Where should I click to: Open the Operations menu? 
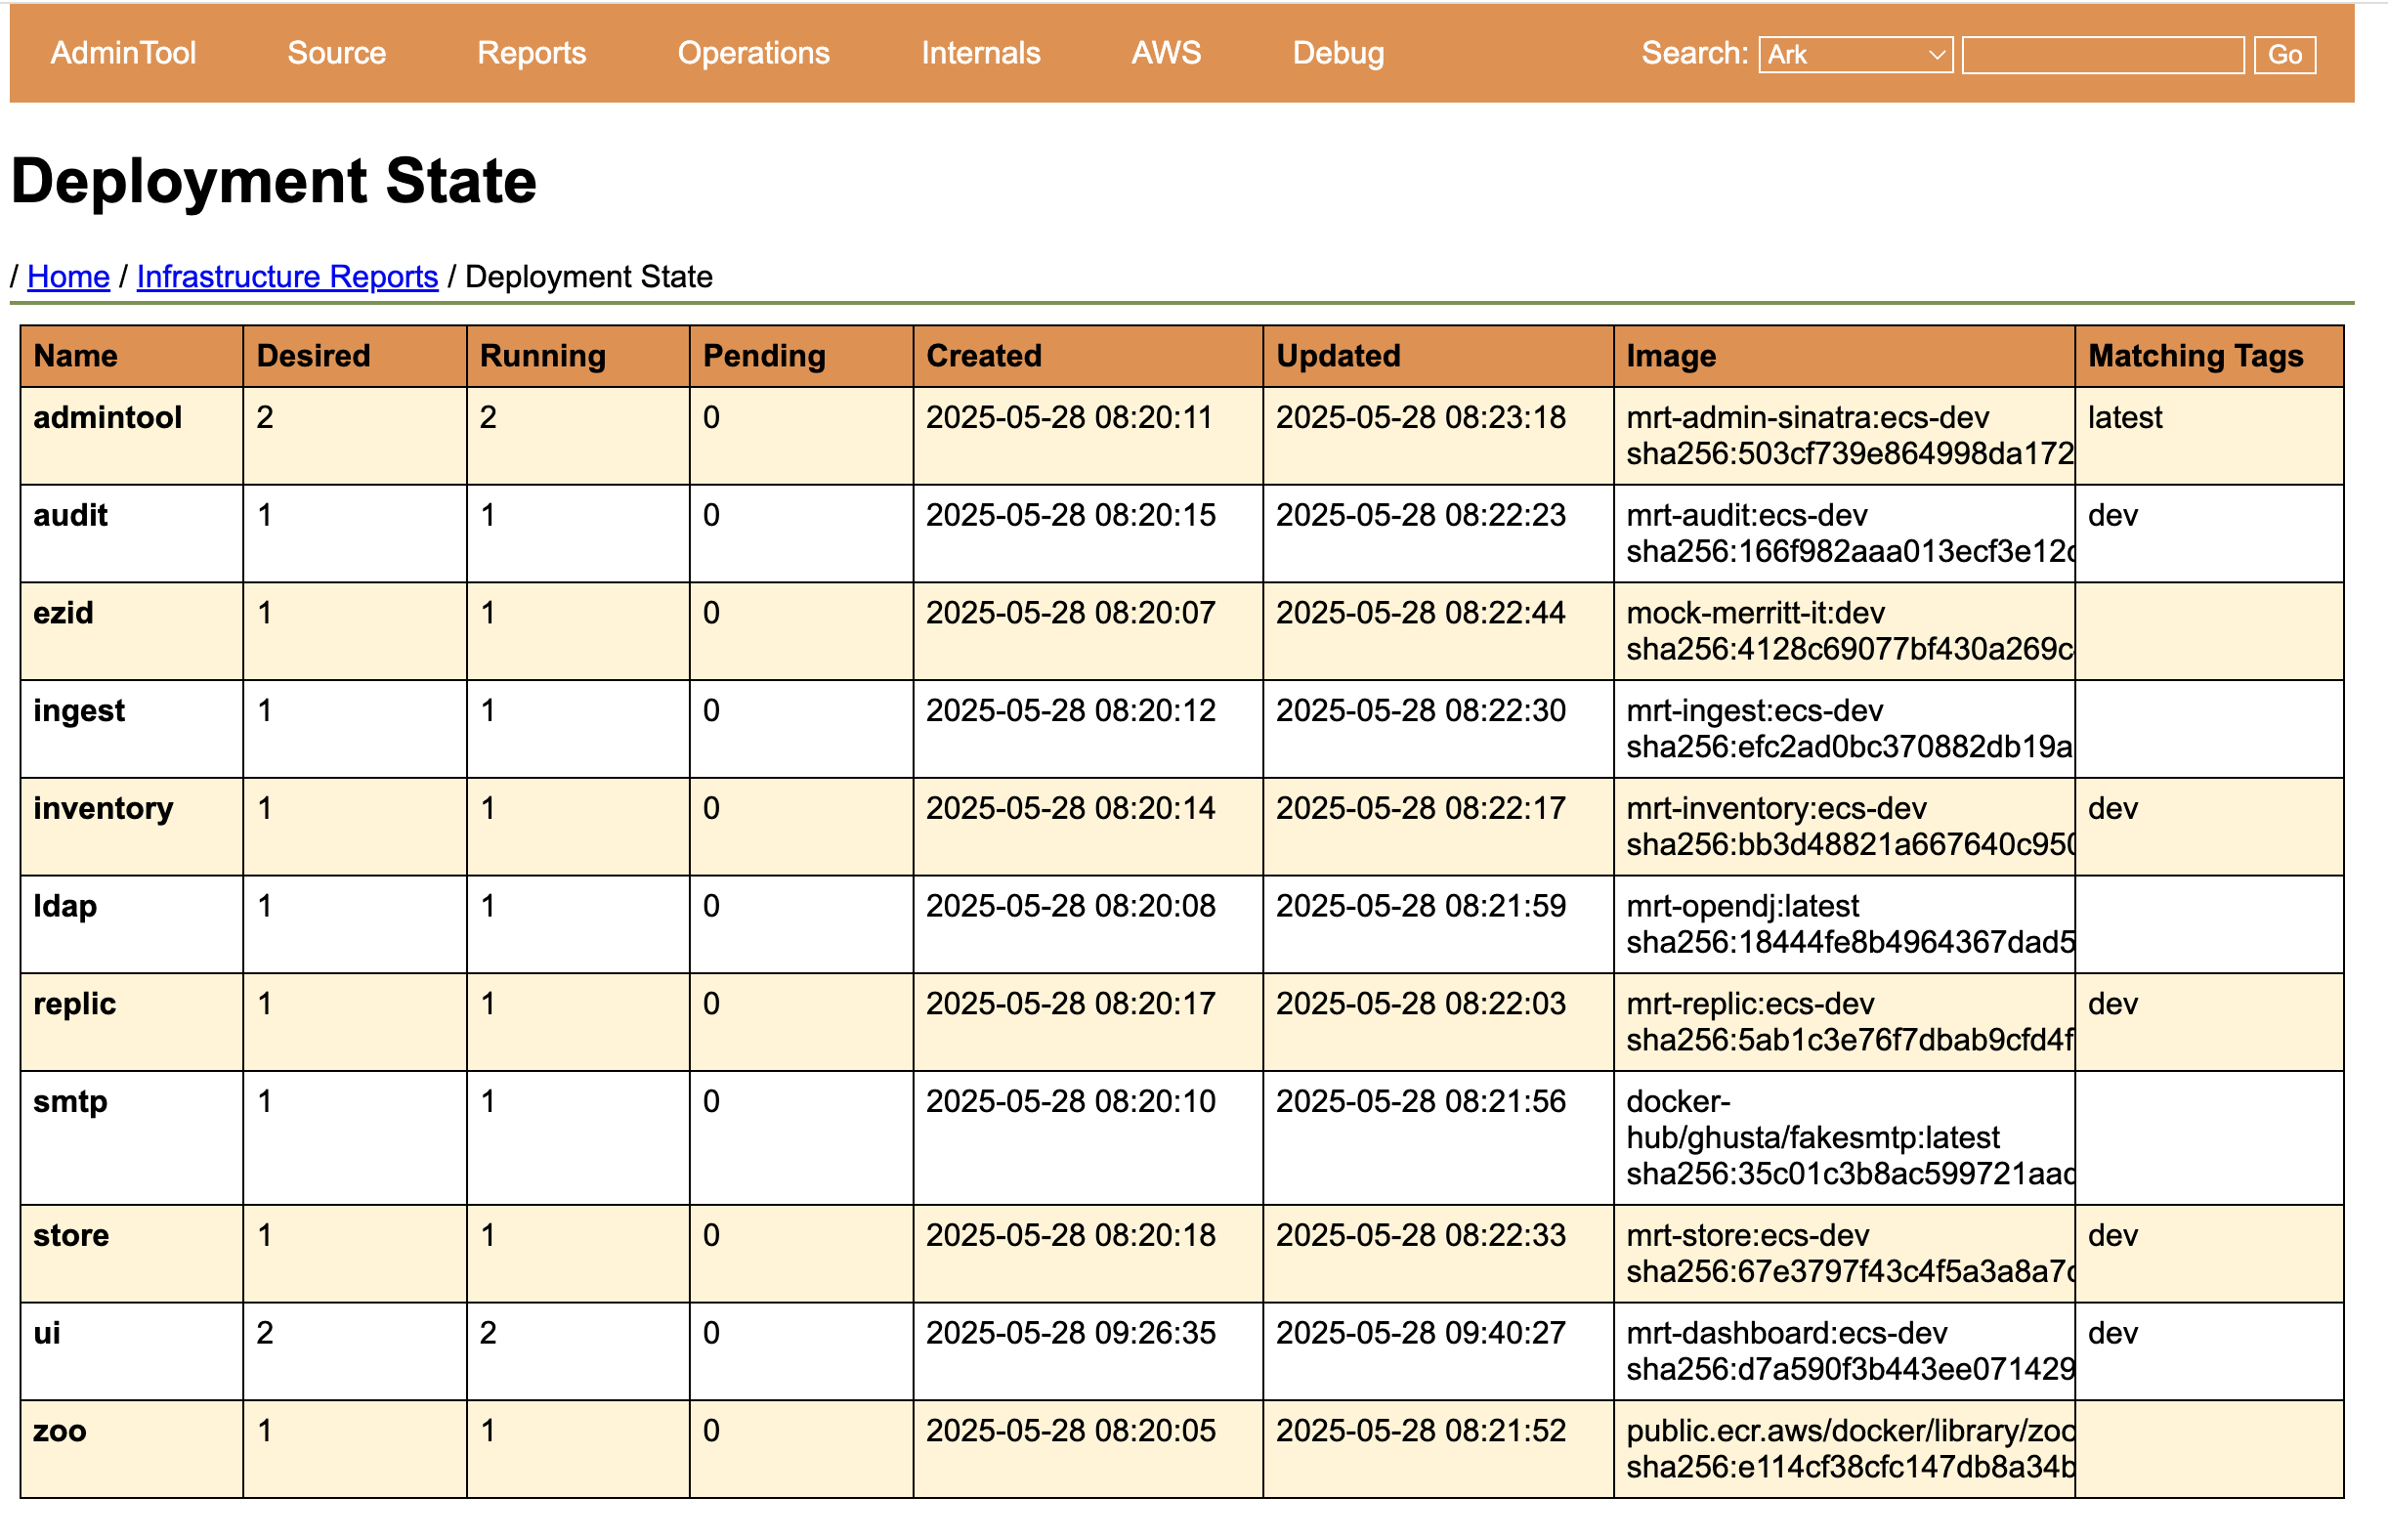753,53
